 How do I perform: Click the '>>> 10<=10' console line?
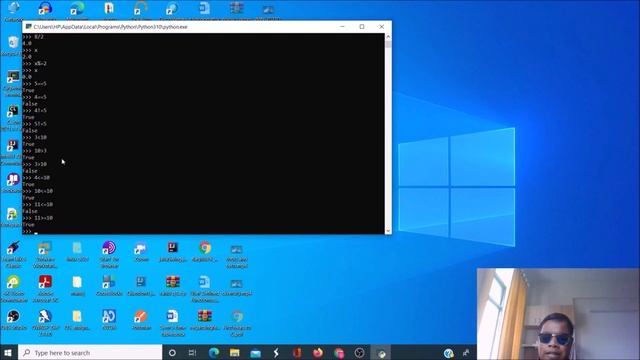point(38,191)
